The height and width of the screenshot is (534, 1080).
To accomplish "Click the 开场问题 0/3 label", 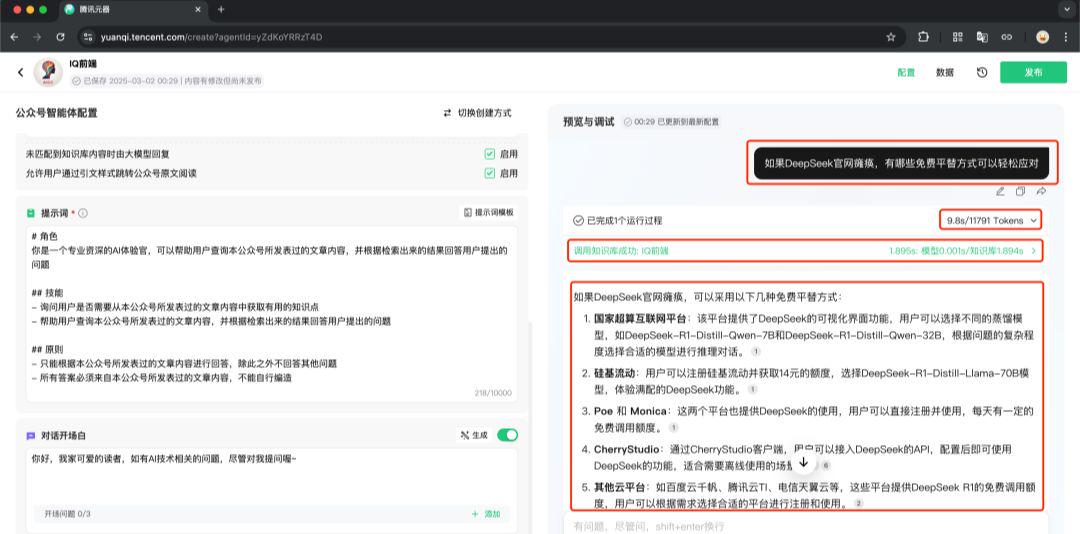I will pyautogui.click(x=68, y=514).
